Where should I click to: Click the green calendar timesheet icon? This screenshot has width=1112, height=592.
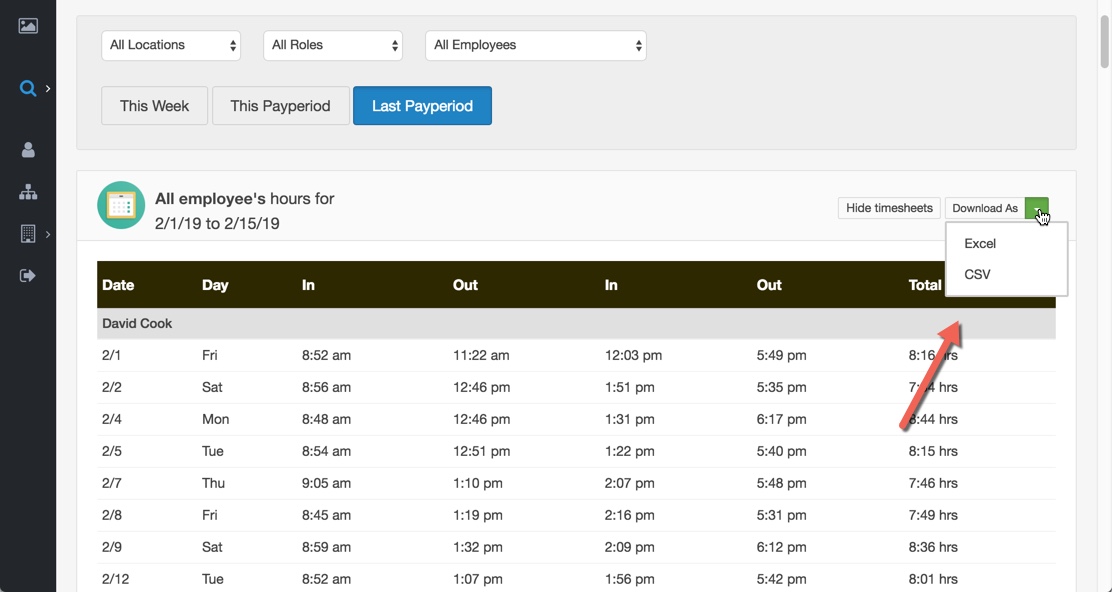(x=121, y=205)
